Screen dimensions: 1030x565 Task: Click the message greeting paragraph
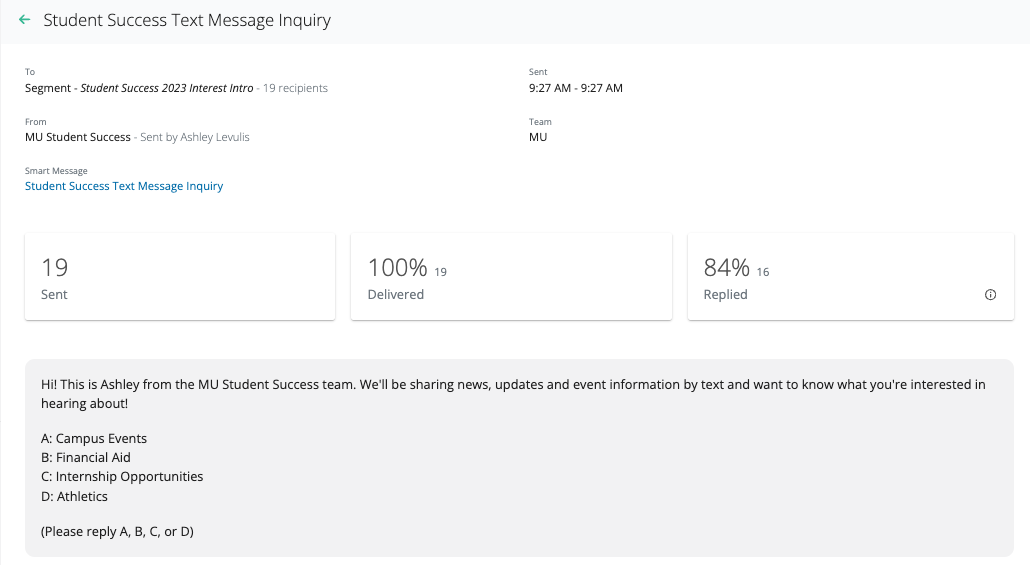tap(513, 394)
